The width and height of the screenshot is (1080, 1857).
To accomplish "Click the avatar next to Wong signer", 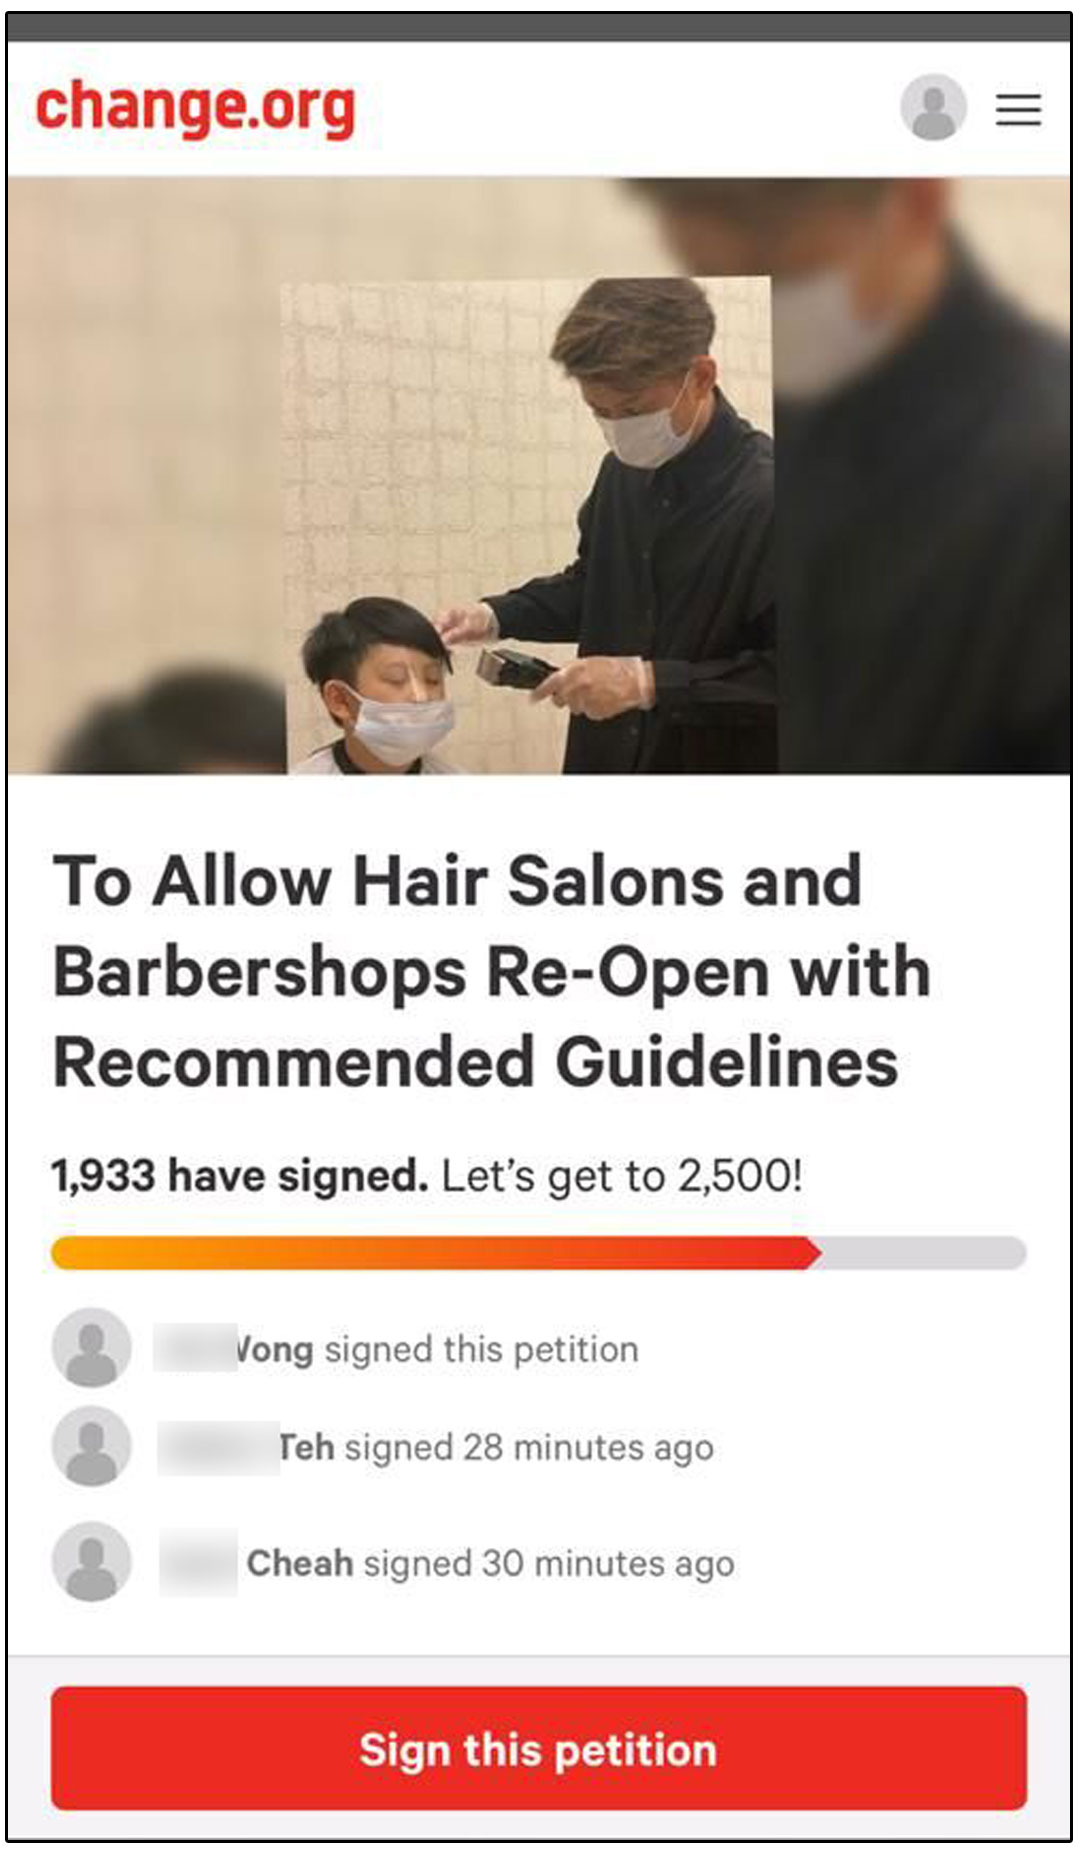I will click(x=91, y=1347).
